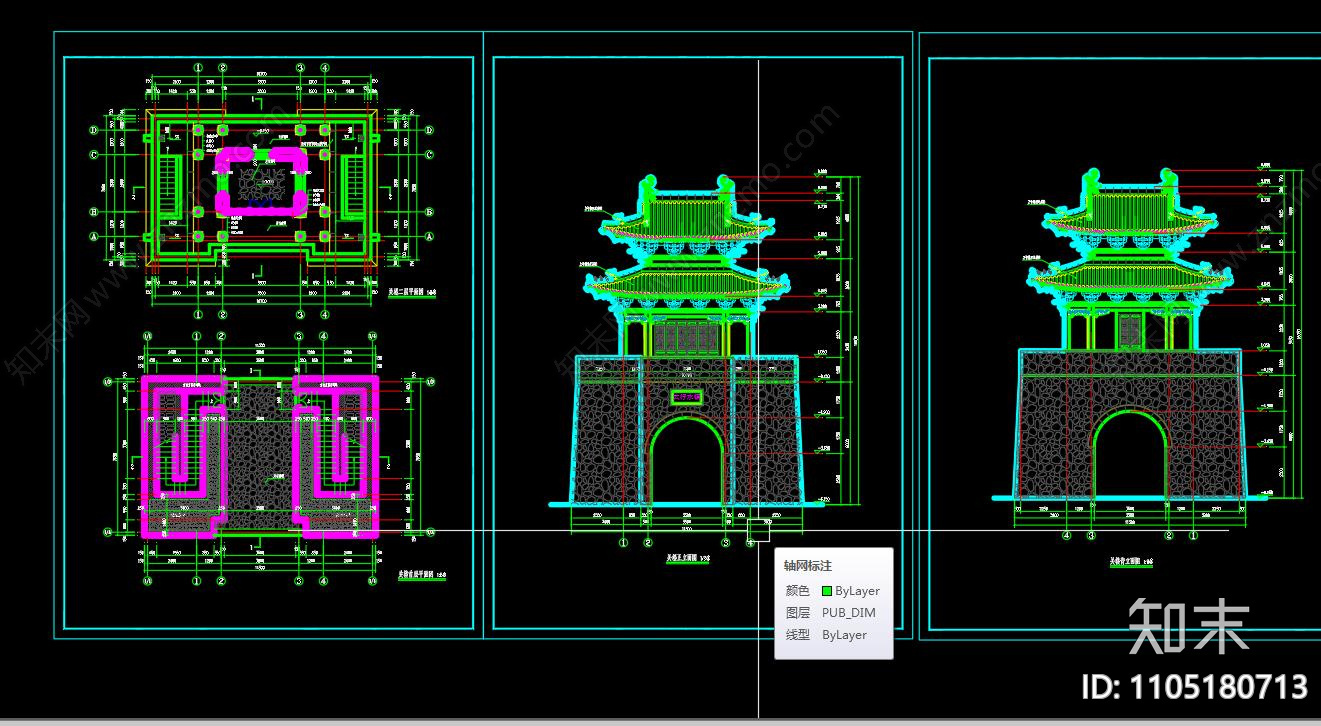Pick the magenta central room in second-floor plan
This screenshot has width=1321, height=726.
[x=262, y=181]
